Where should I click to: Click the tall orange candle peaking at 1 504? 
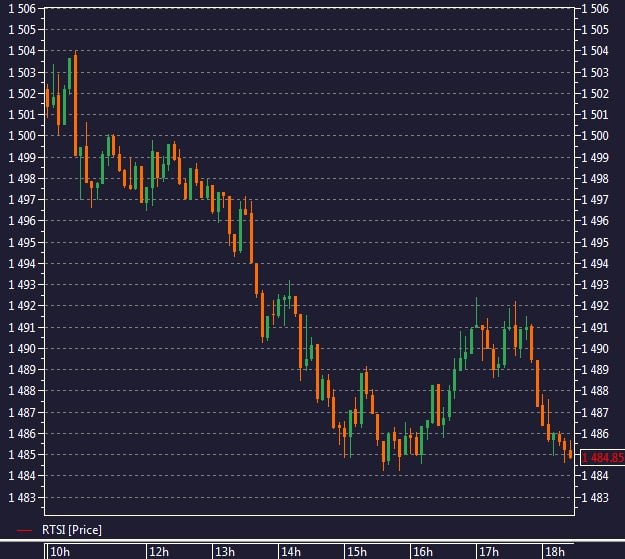pos(76,104)
